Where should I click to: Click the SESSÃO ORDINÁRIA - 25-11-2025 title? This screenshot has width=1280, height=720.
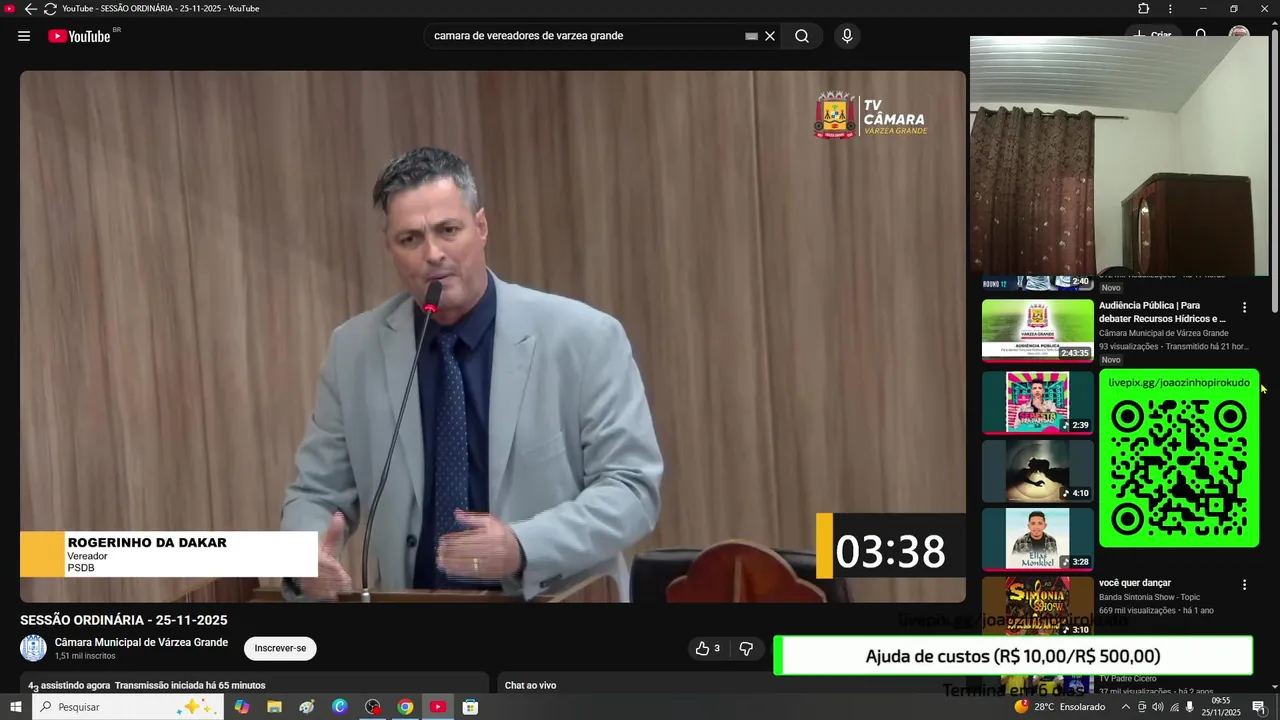click(x=124, y=620)
